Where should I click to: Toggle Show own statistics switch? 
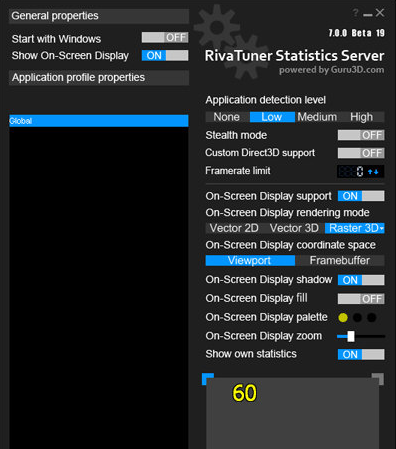(x=361, y=354)
